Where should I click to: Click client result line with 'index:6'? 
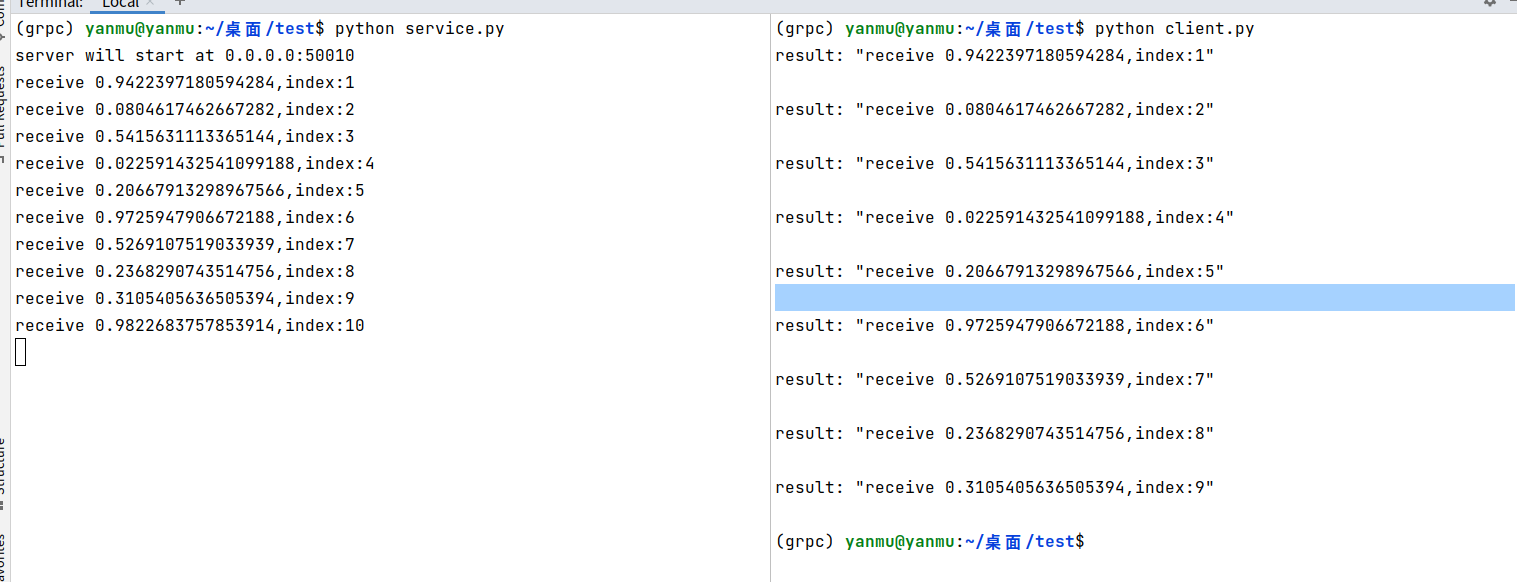click(x=995, y=326)
